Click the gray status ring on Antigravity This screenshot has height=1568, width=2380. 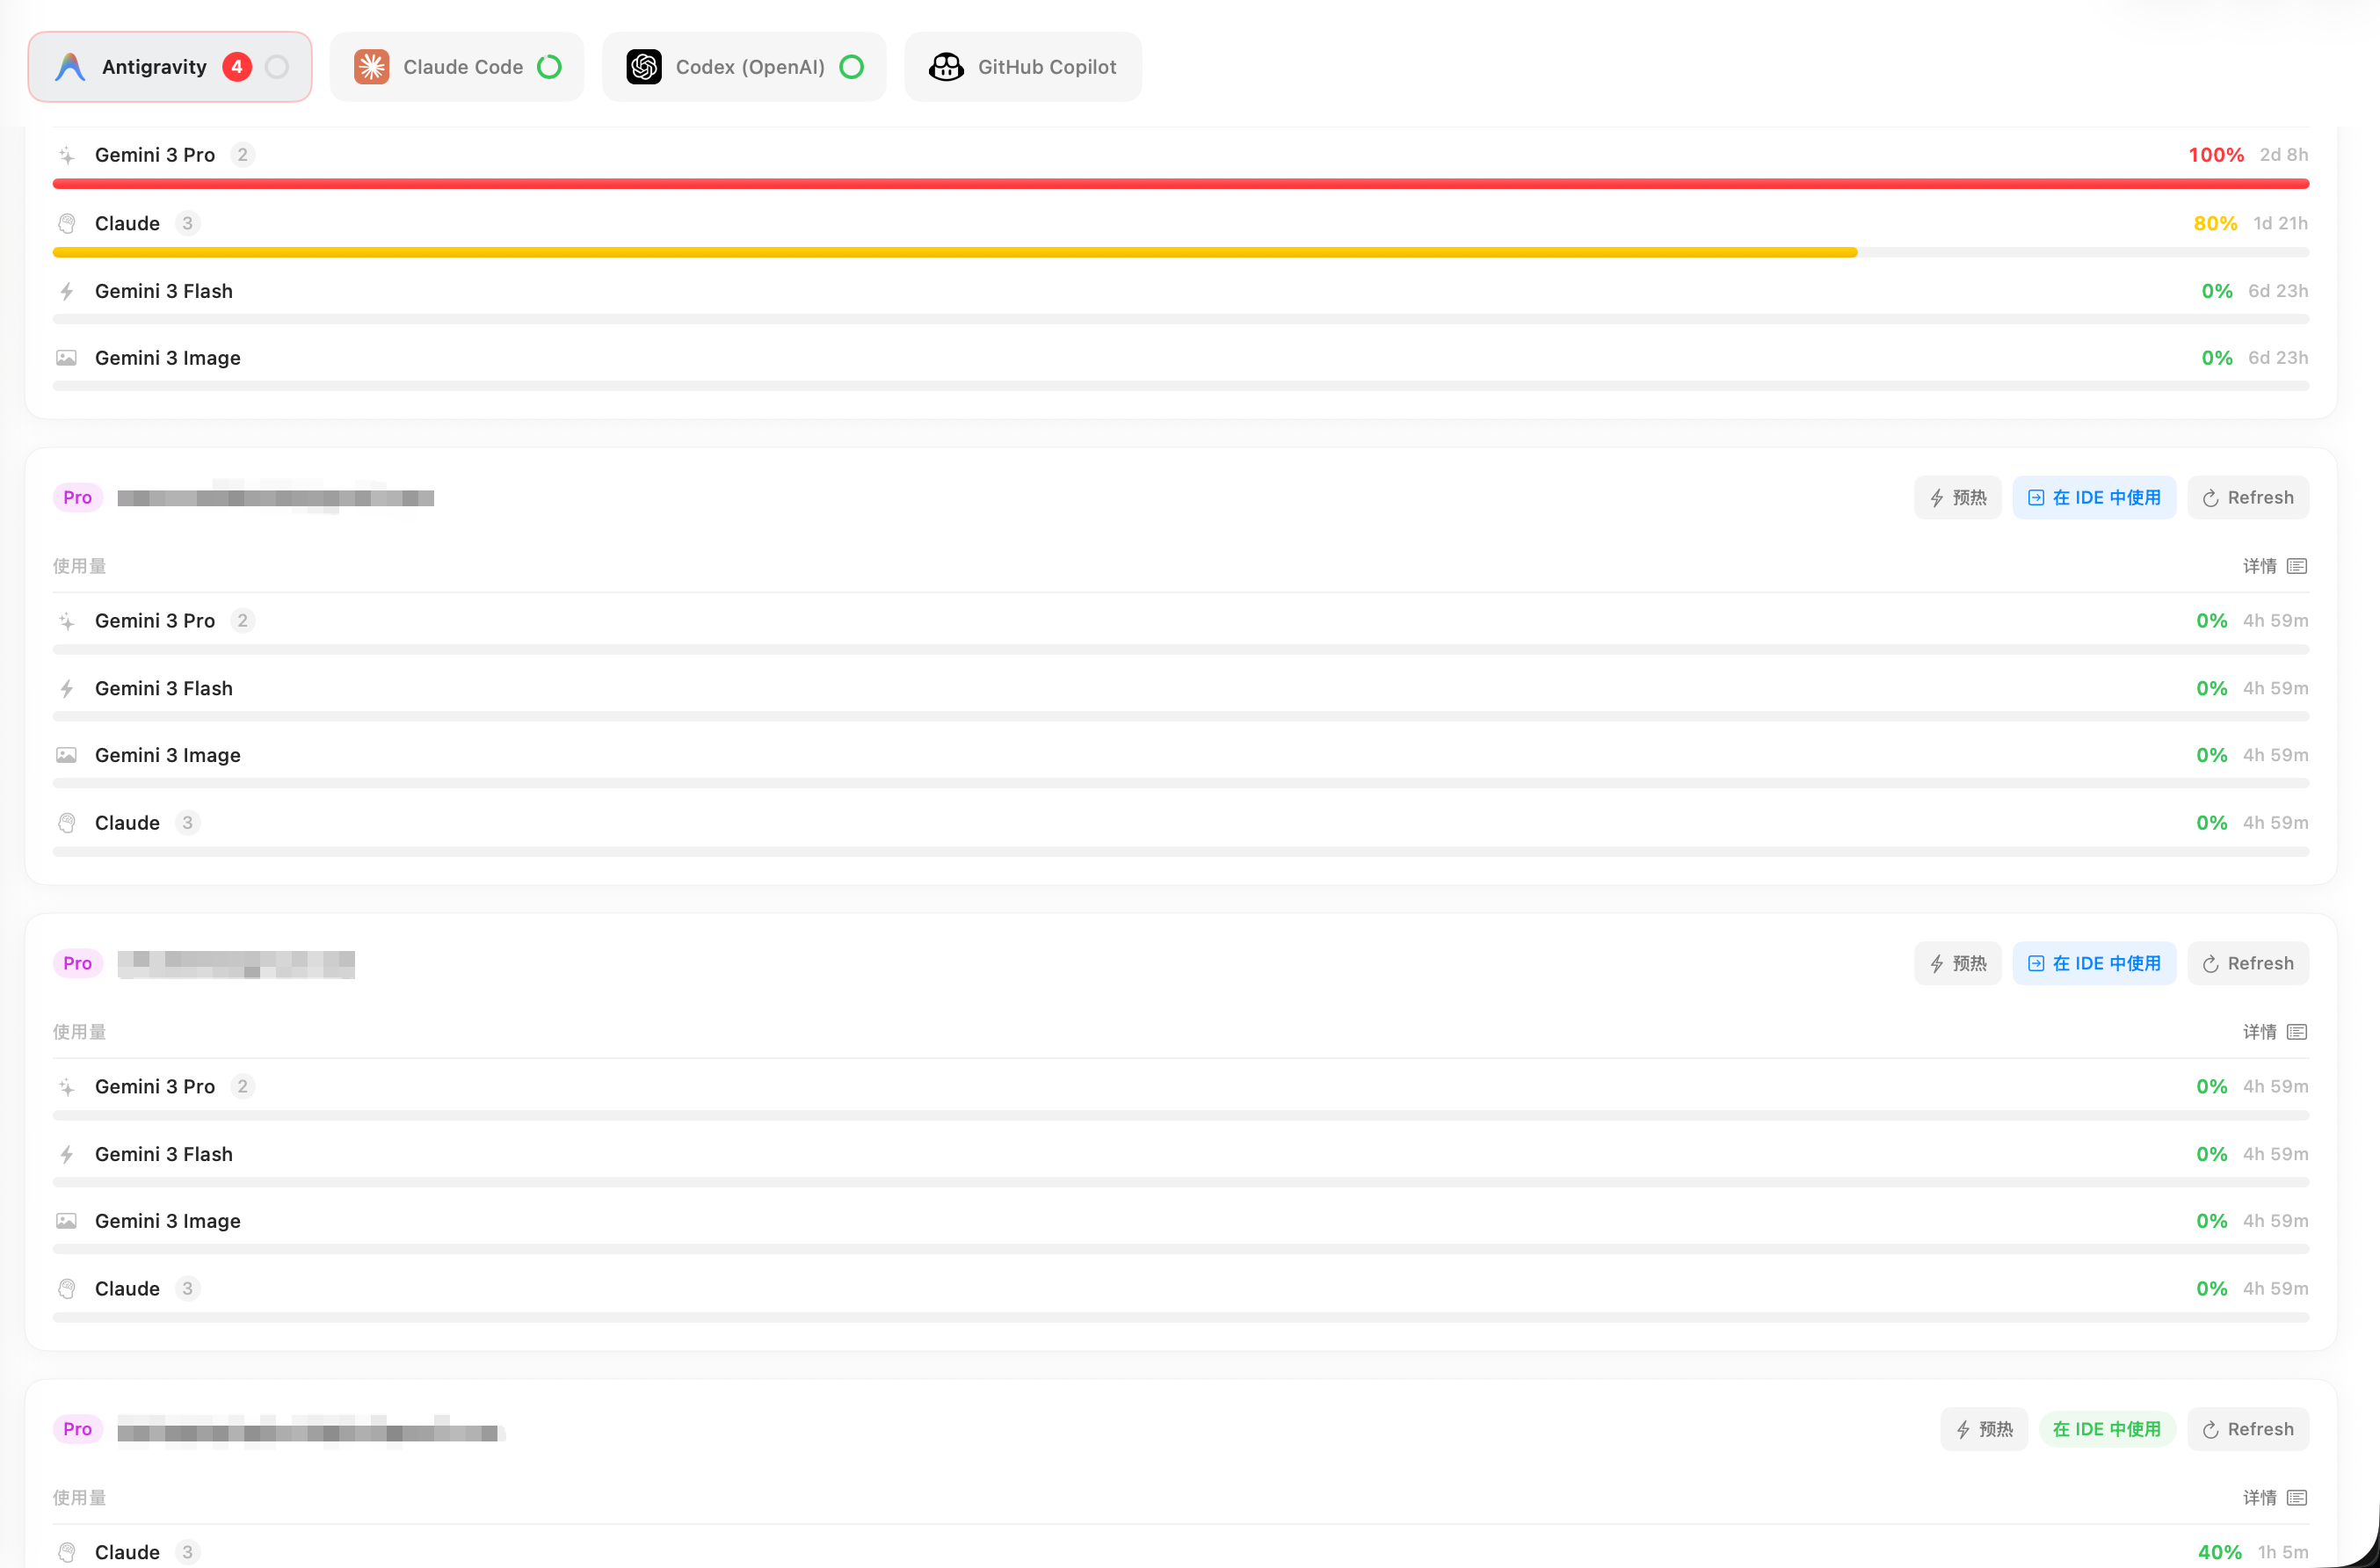(277, 67)
